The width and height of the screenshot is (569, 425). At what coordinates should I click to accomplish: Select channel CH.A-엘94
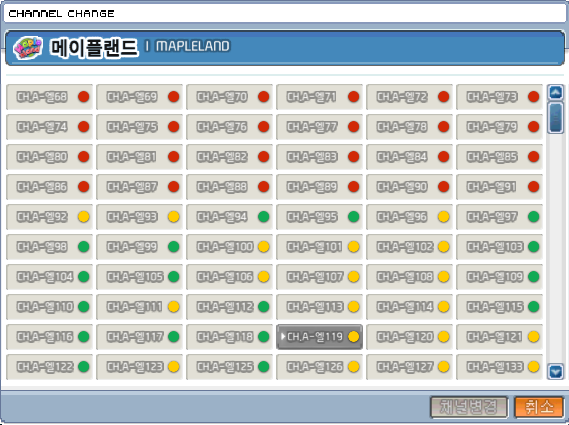pyautogui.click(x=229, y=217)
